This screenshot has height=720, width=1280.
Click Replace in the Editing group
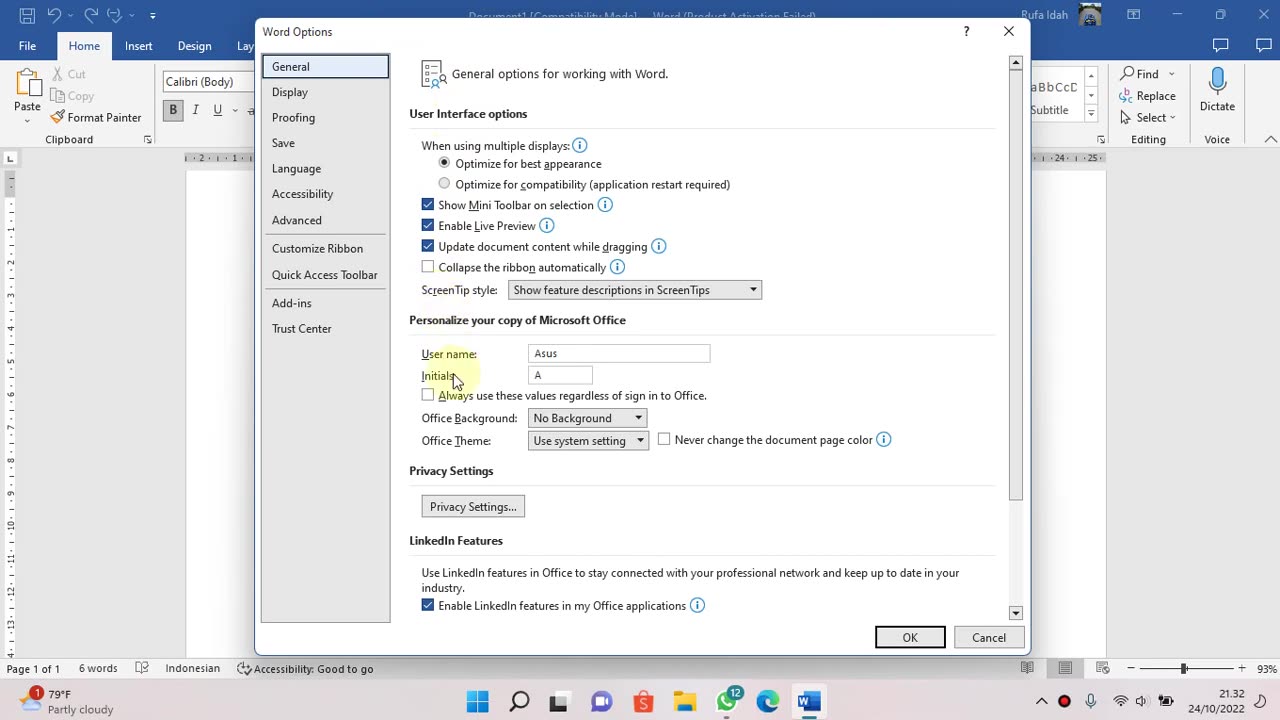pos(1148,96)
